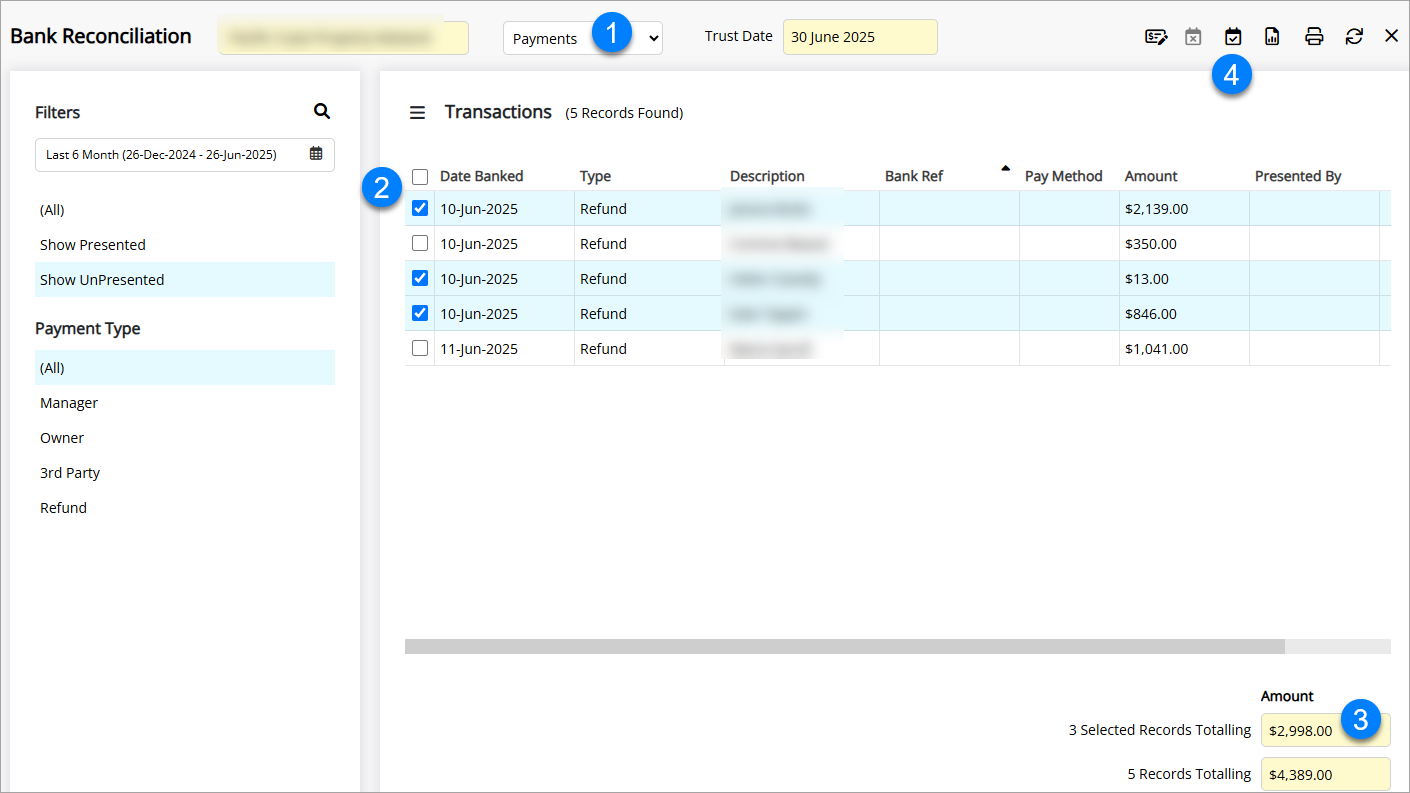Tick the select-all checkbox in table header

pos(420,177)
